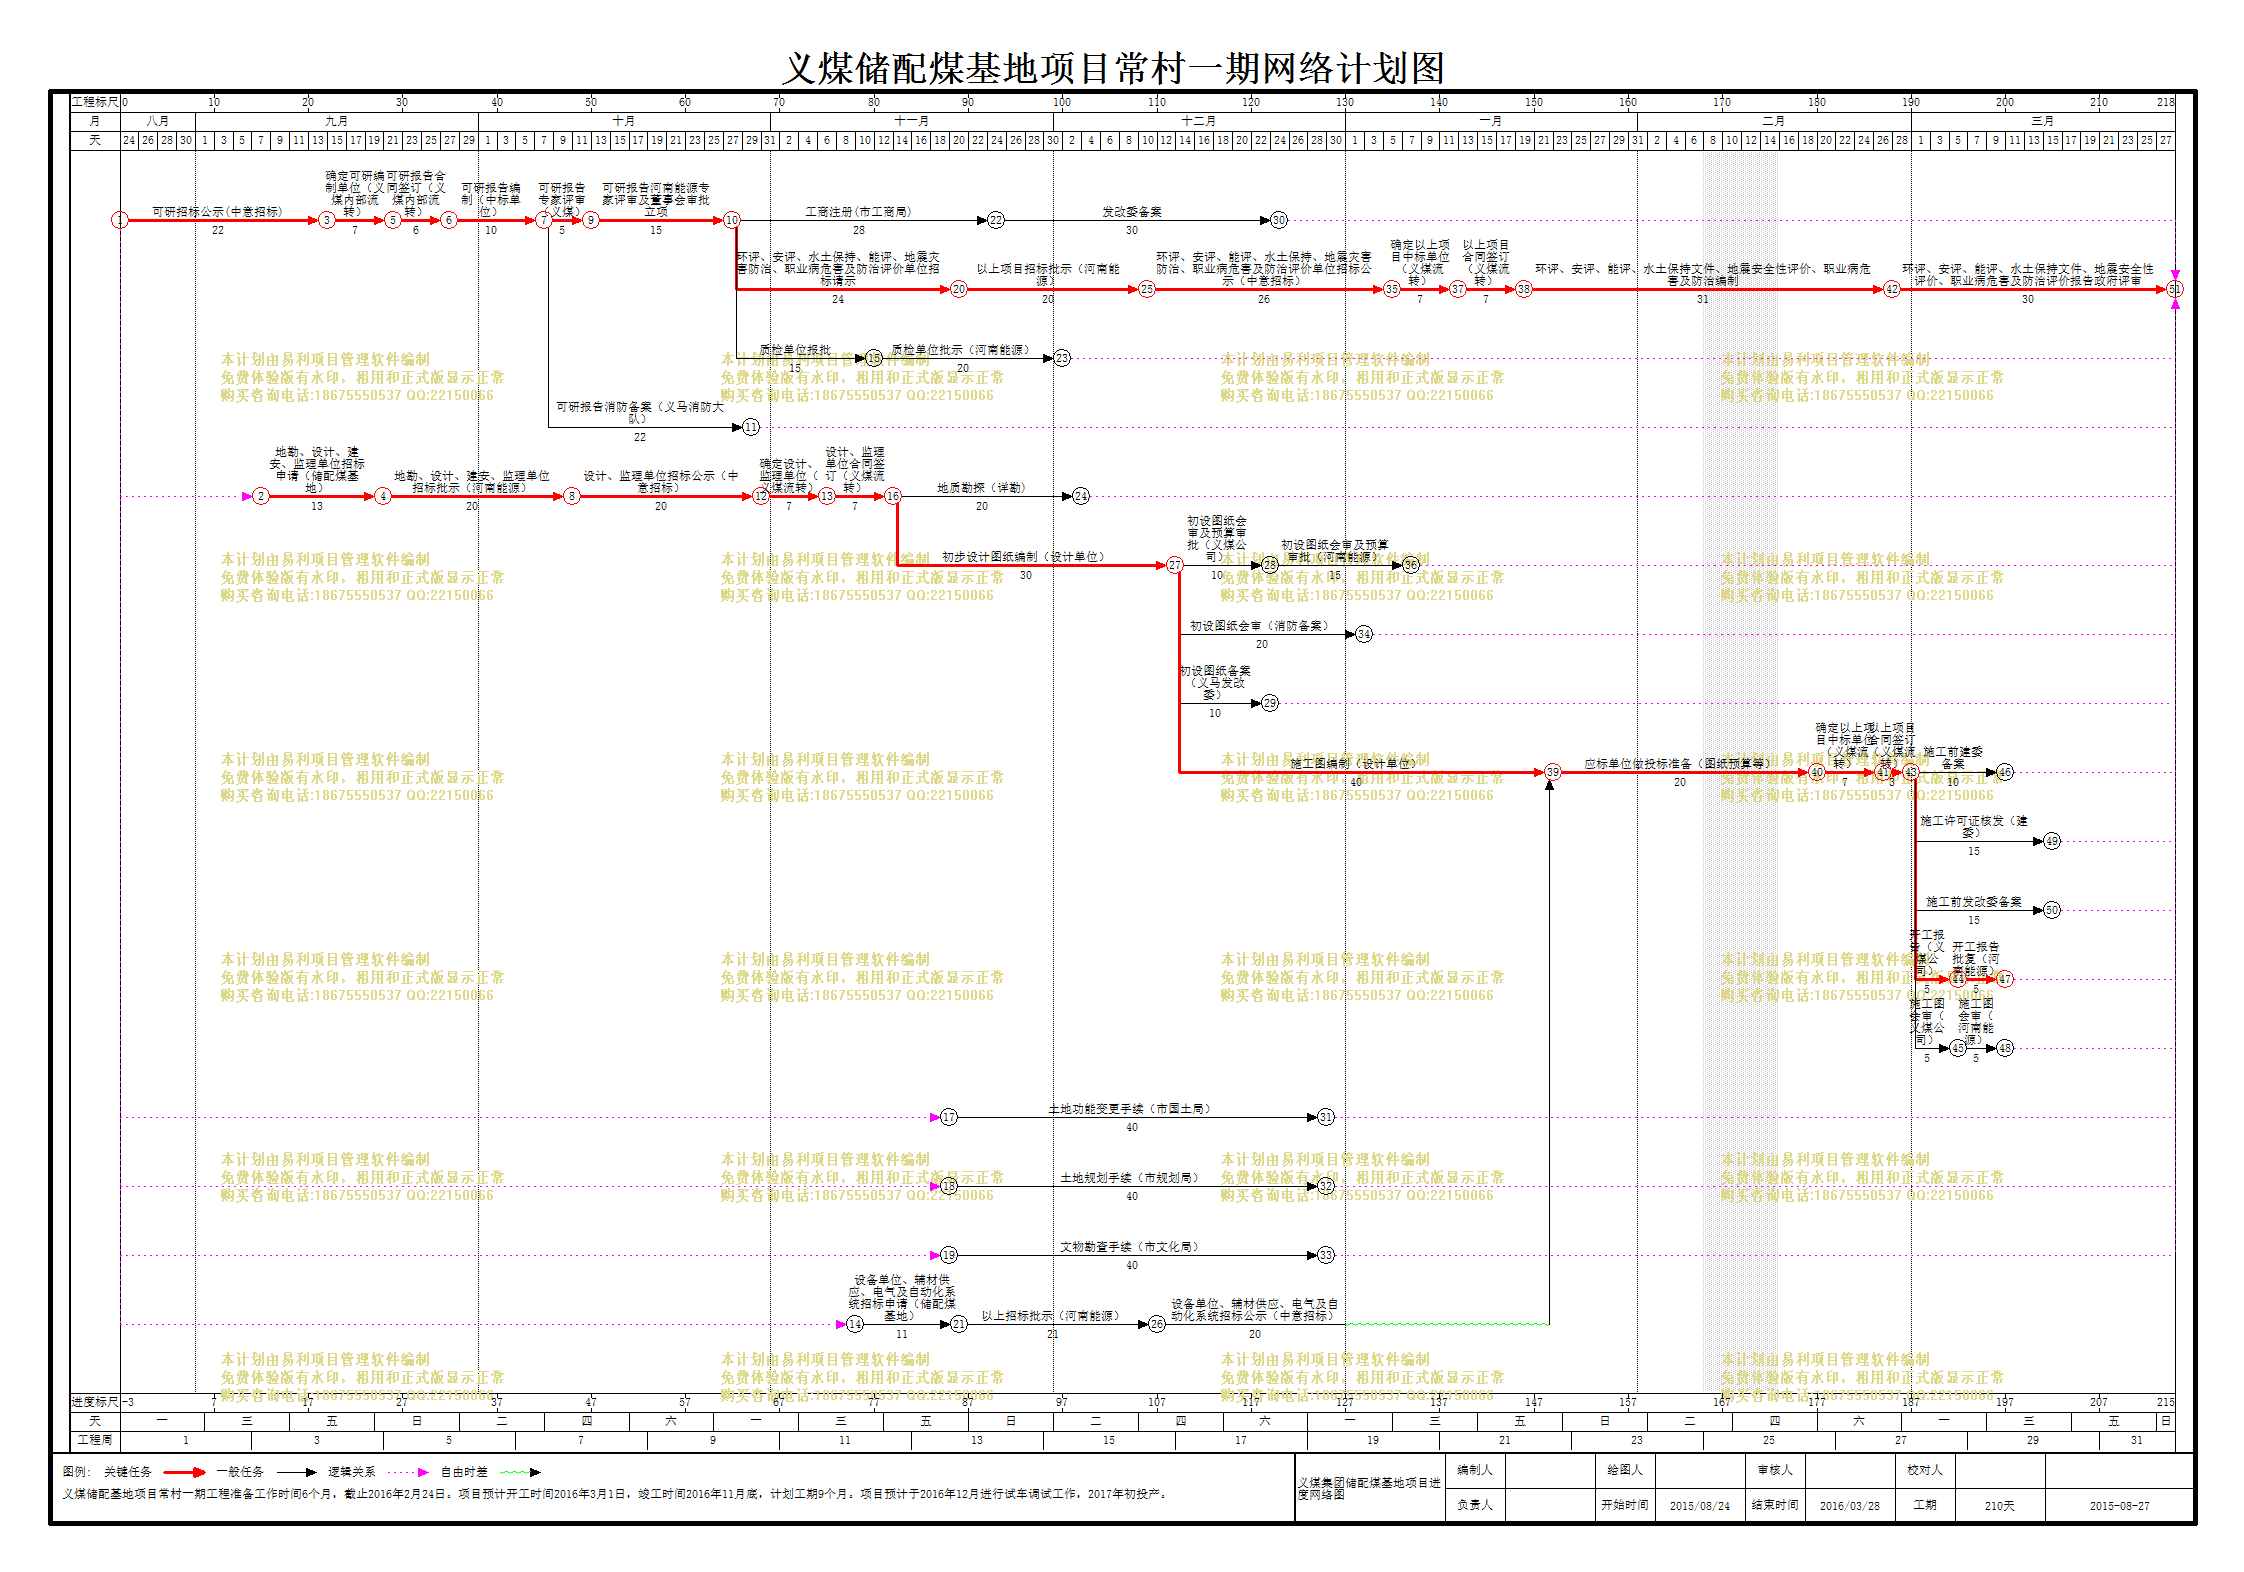Select node 26 before 设备单位招标公示
This screenshot has width=2244, height=1572.
1157,1324
